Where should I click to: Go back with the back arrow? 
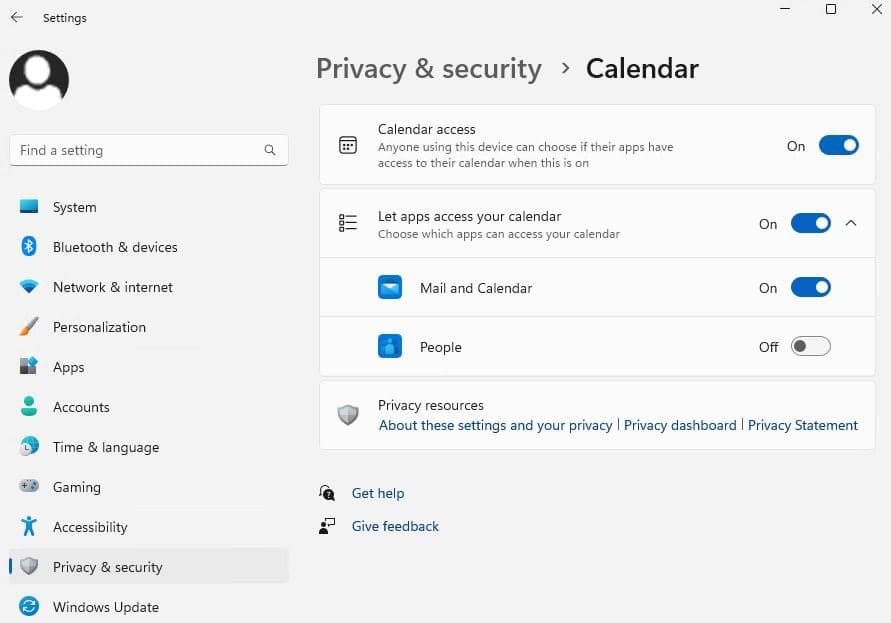tap(17, 17)
